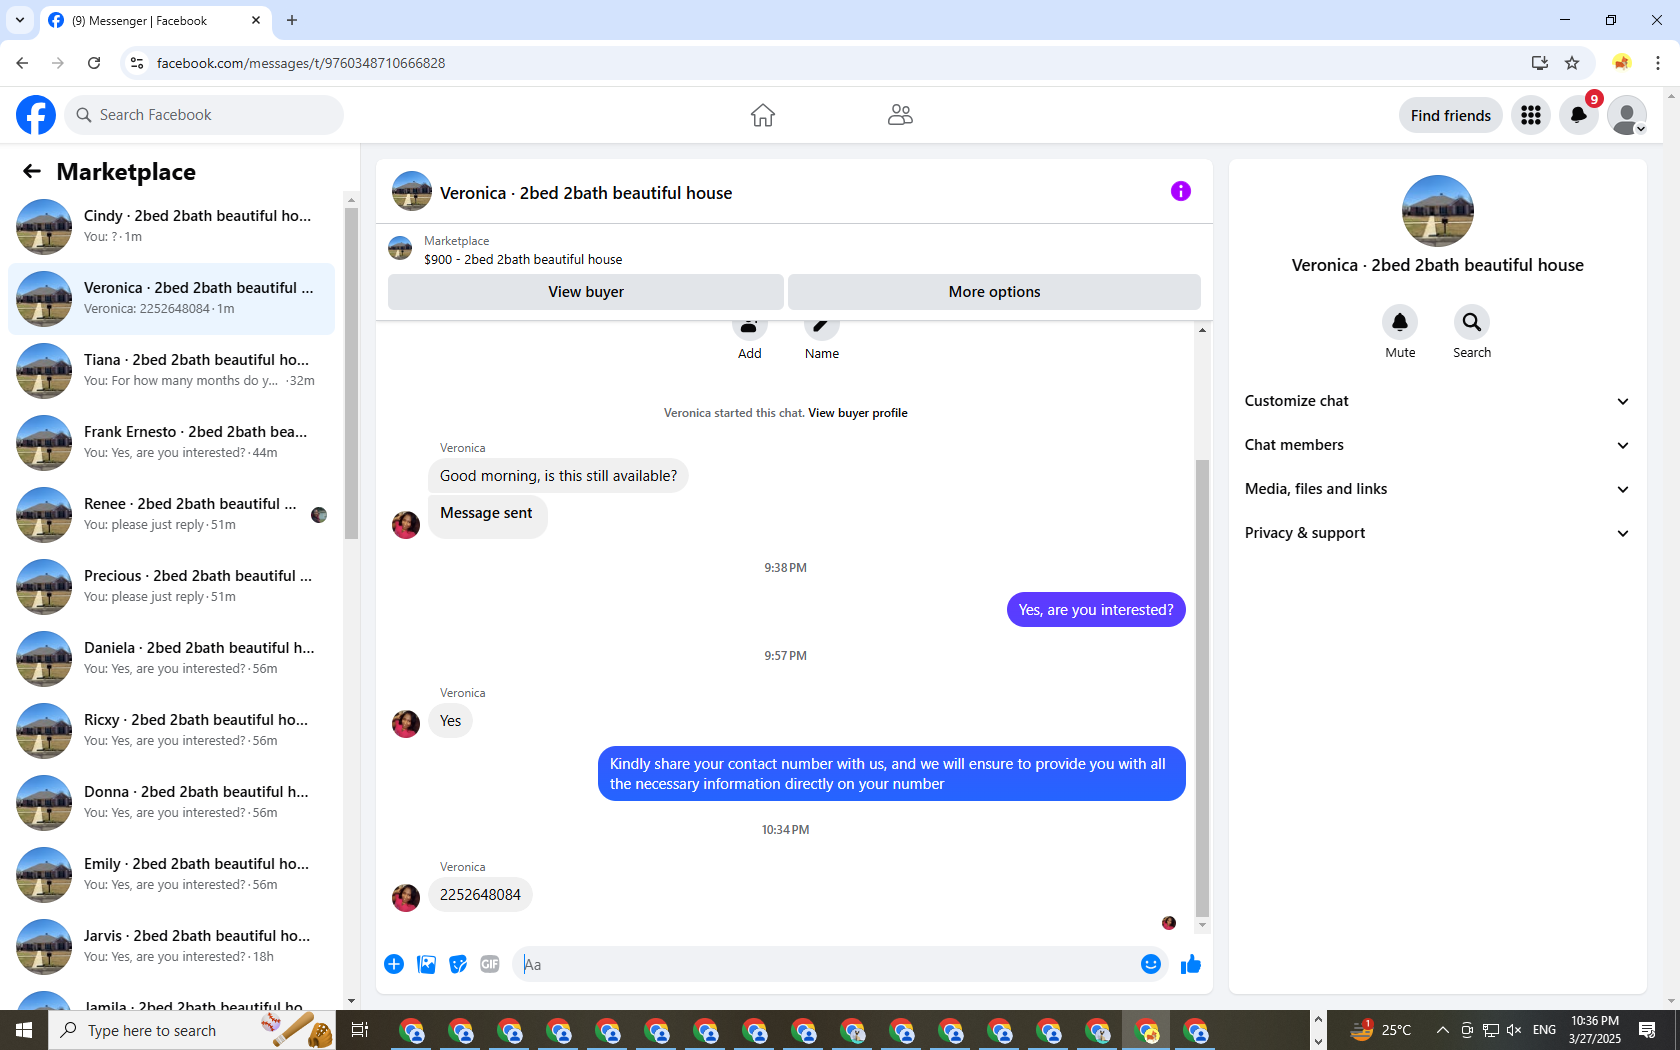This screenshot has width=1680, height=1050.
Task: Go back from Marketplace chats list
Action: click(32, 172)
